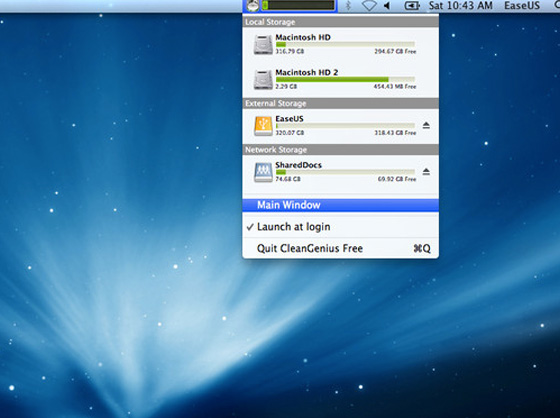Eject the EaseUS external drive
This screenshot has height=418, width=560.
426,125
